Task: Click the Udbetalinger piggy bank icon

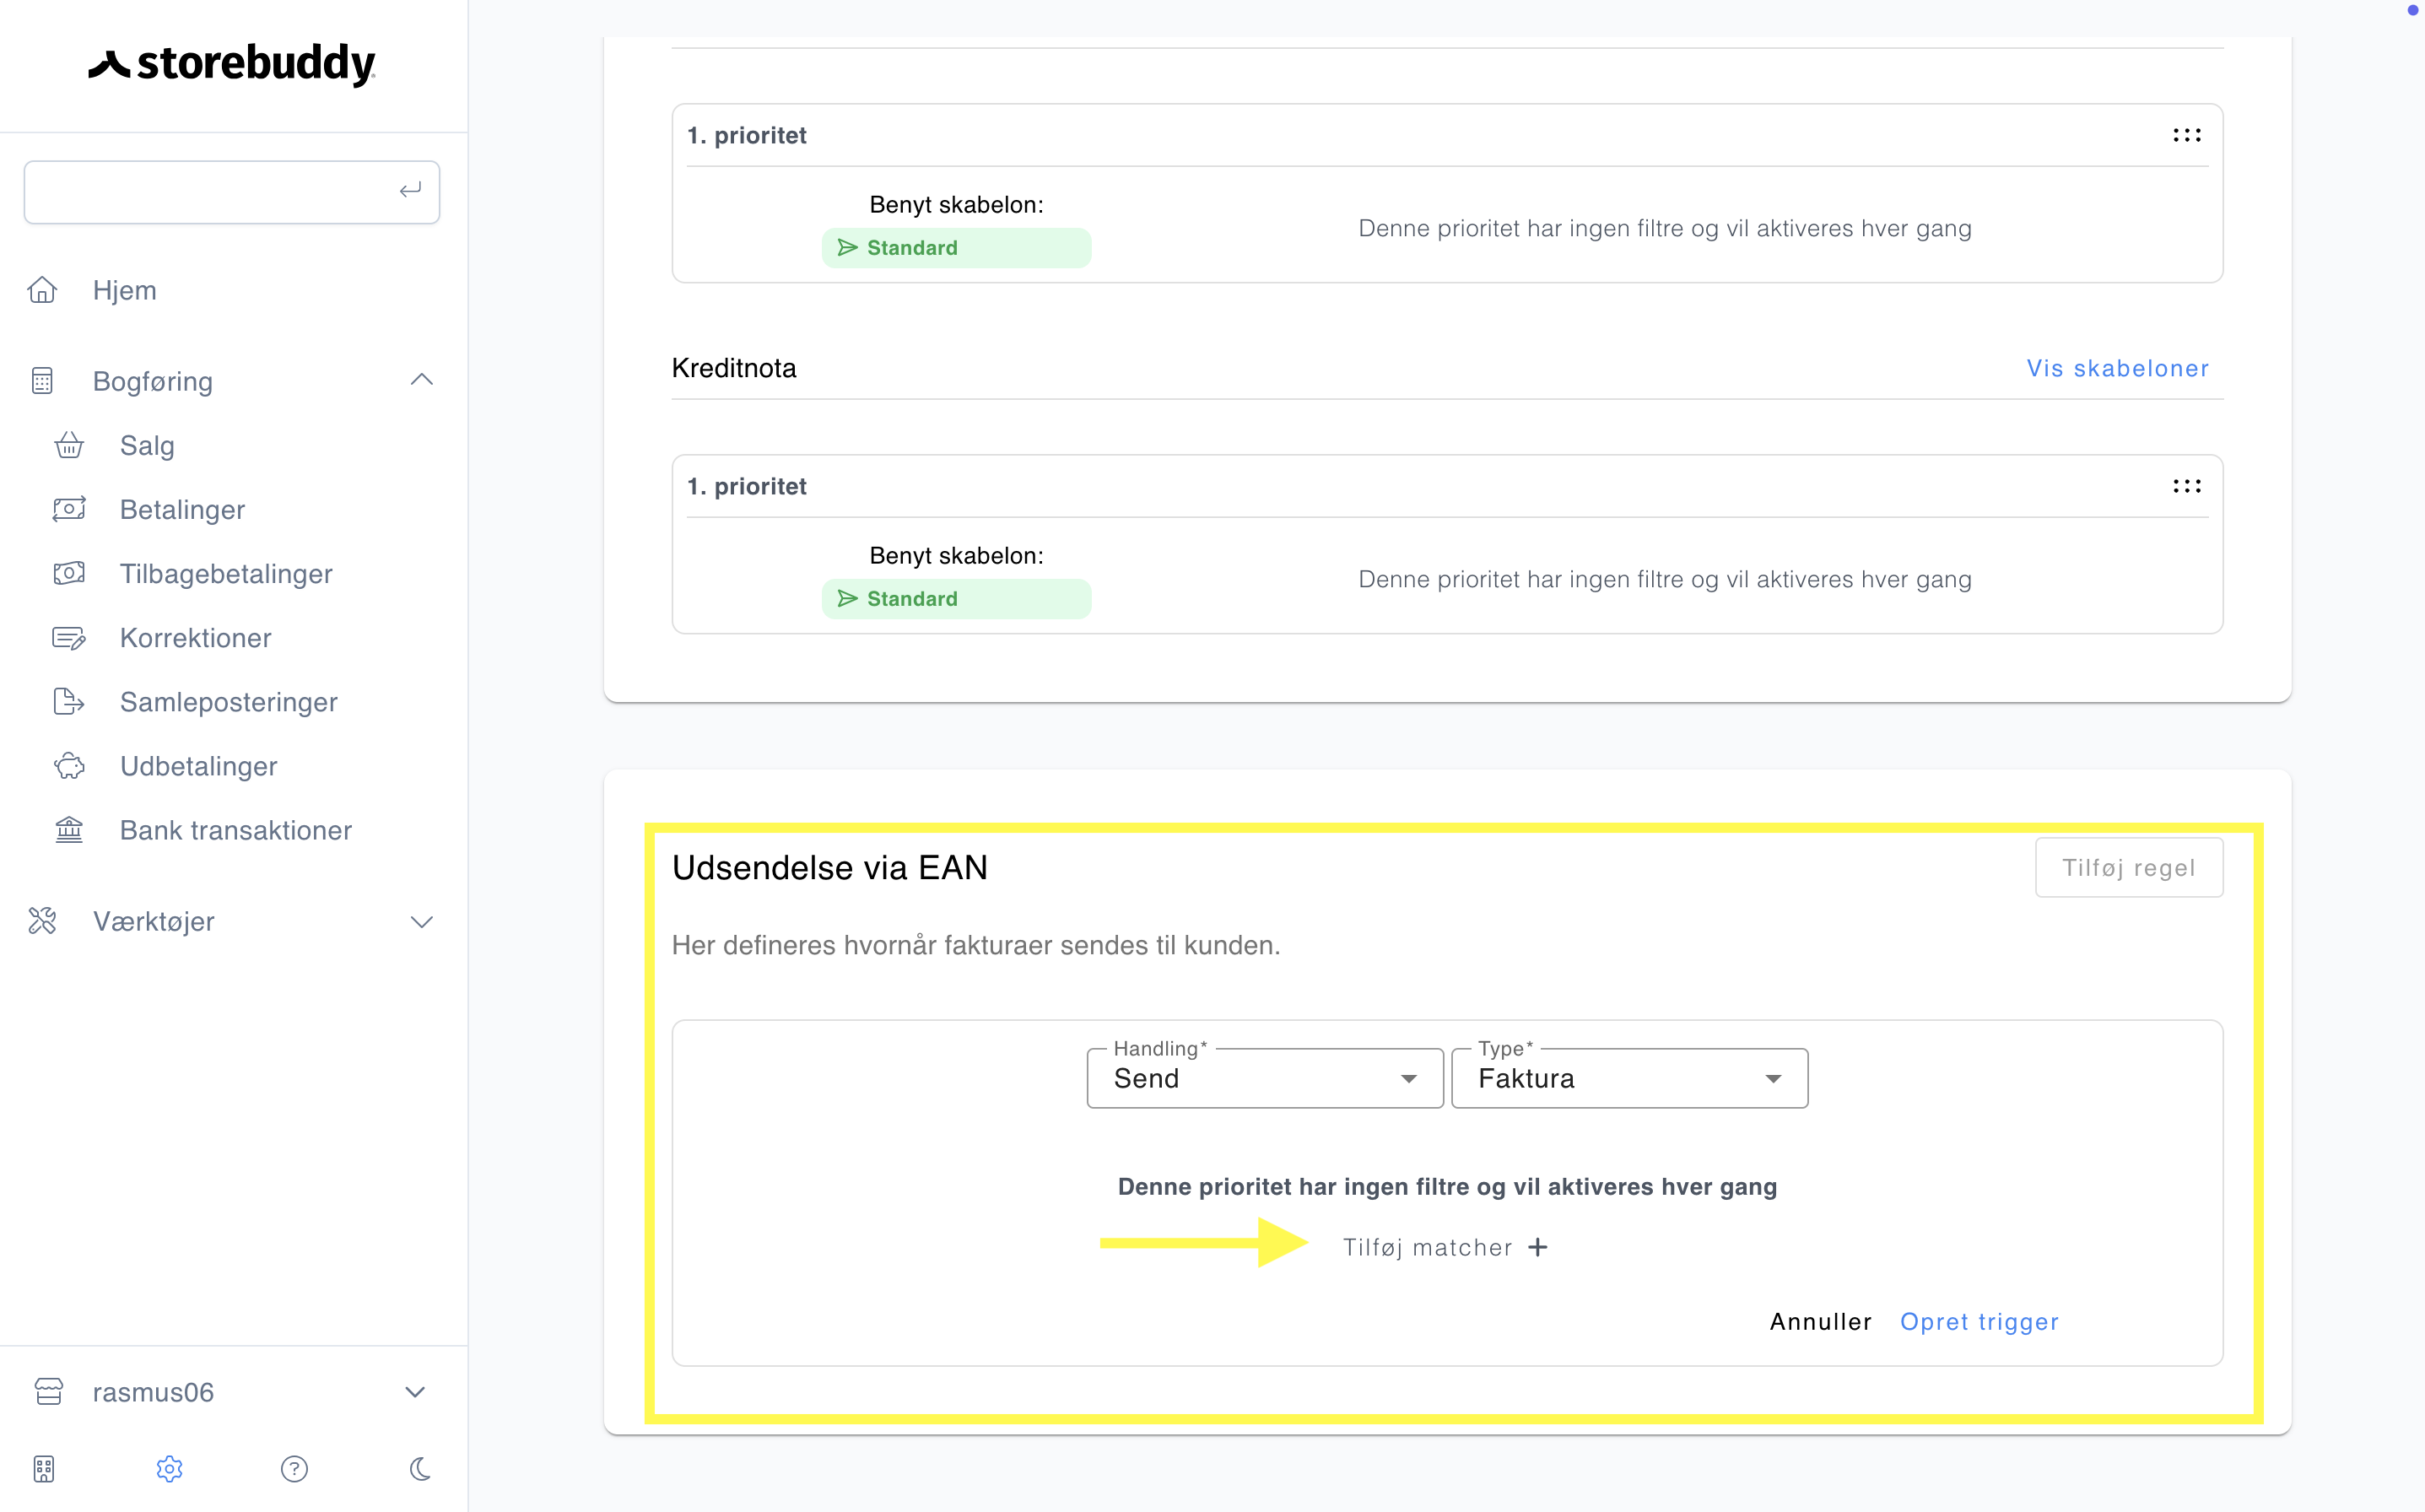Action: click(x=69, y=765)
